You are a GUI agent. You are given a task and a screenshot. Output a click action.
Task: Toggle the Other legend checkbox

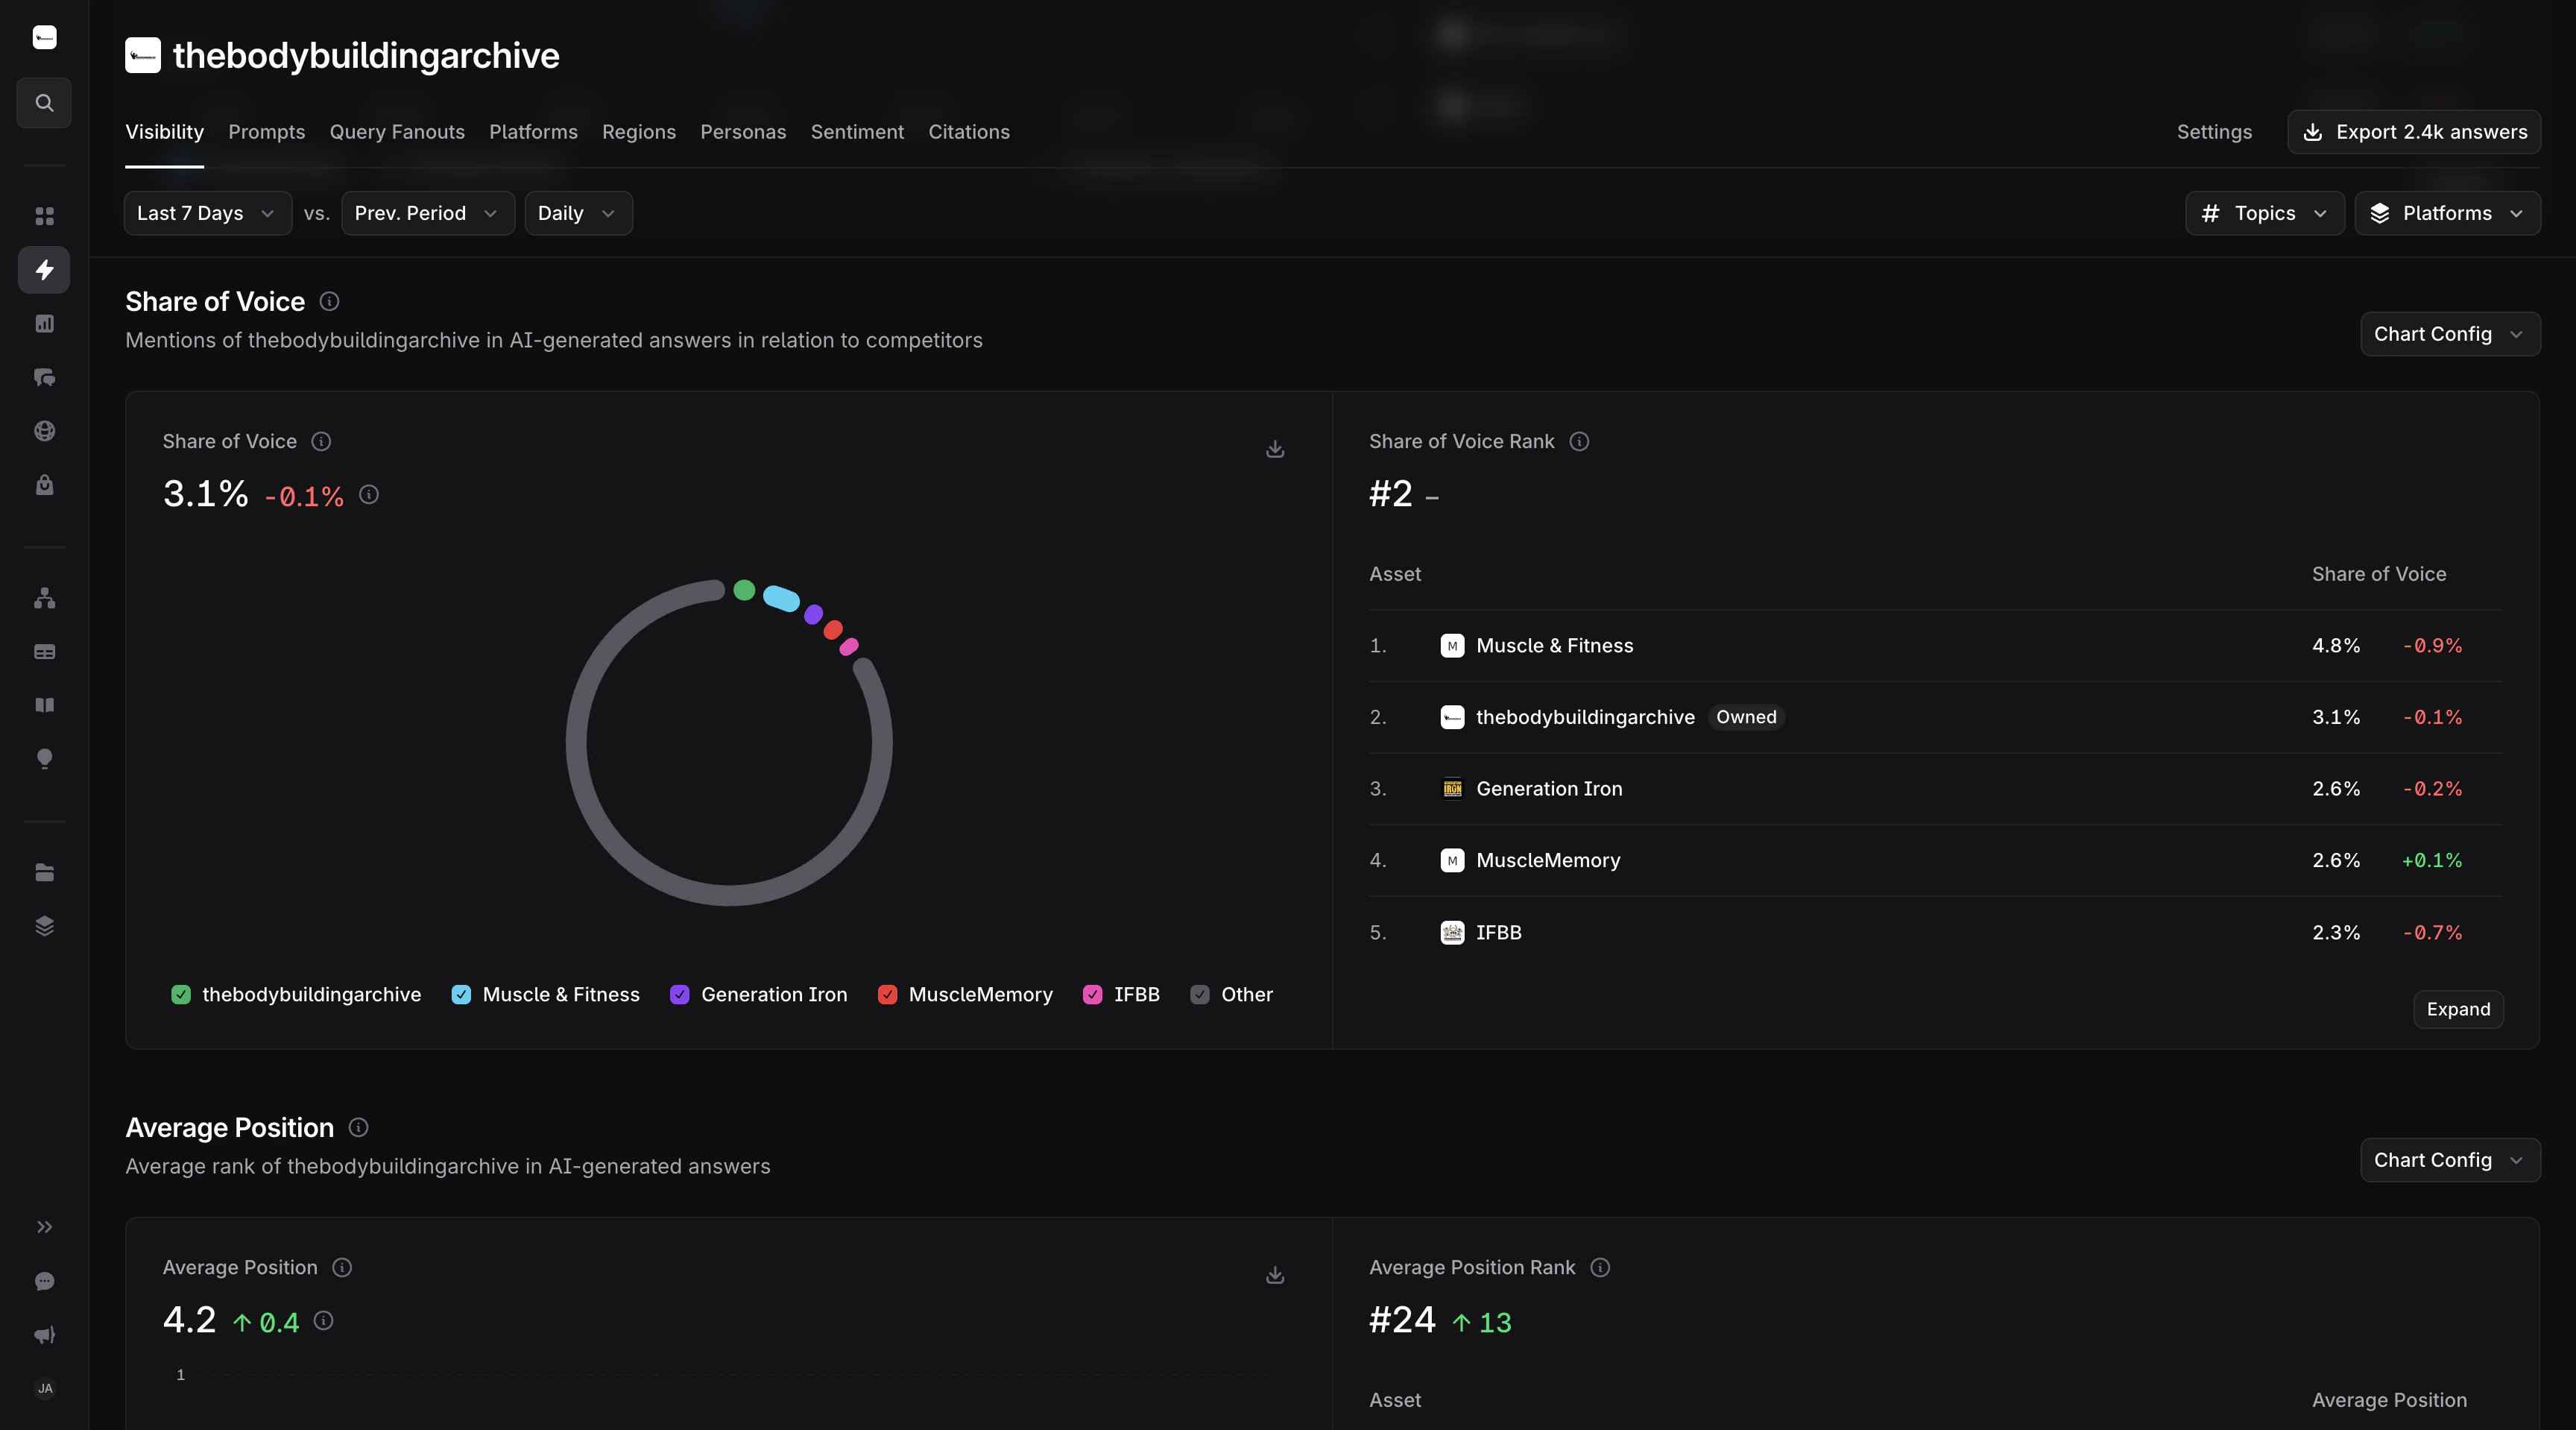click(1200, 995)
